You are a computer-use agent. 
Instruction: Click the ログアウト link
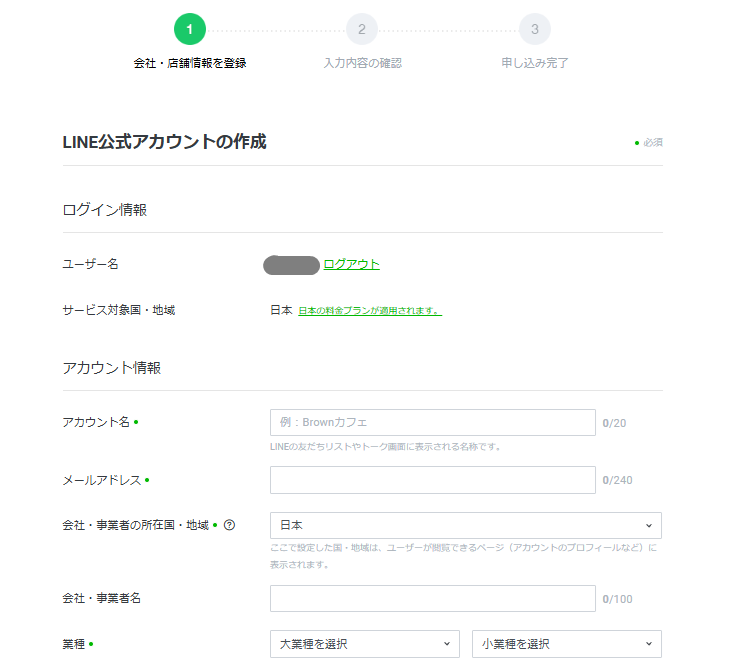352,264
